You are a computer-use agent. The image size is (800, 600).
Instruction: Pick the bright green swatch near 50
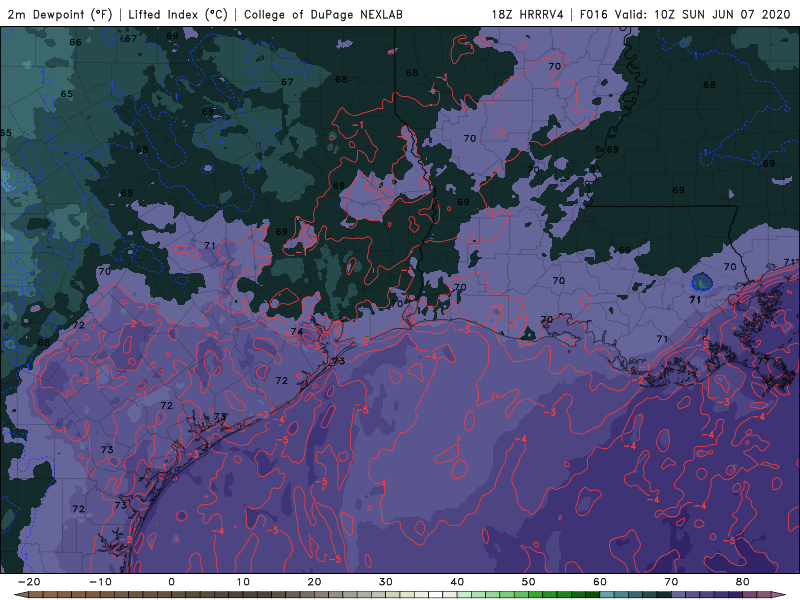pos(536,595)
